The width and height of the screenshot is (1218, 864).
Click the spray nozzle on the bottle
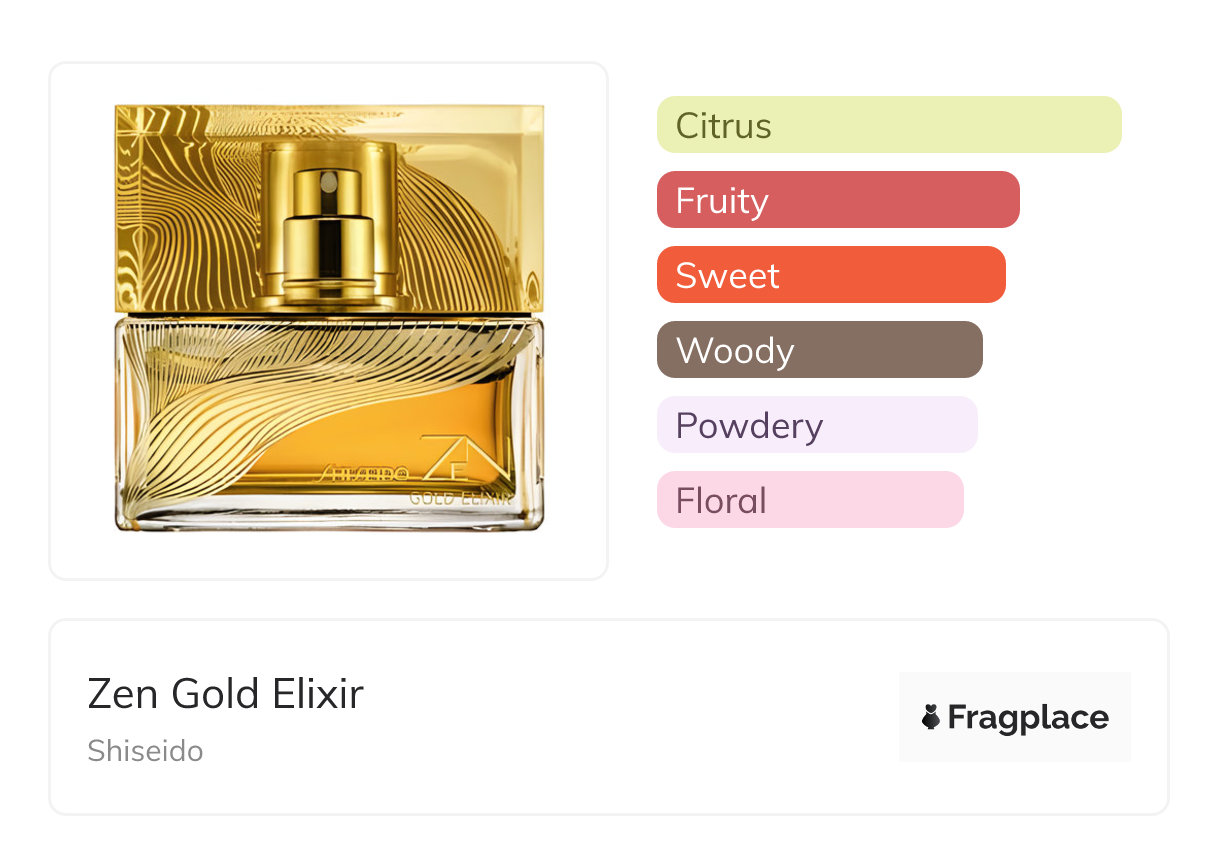coord(327,183)
